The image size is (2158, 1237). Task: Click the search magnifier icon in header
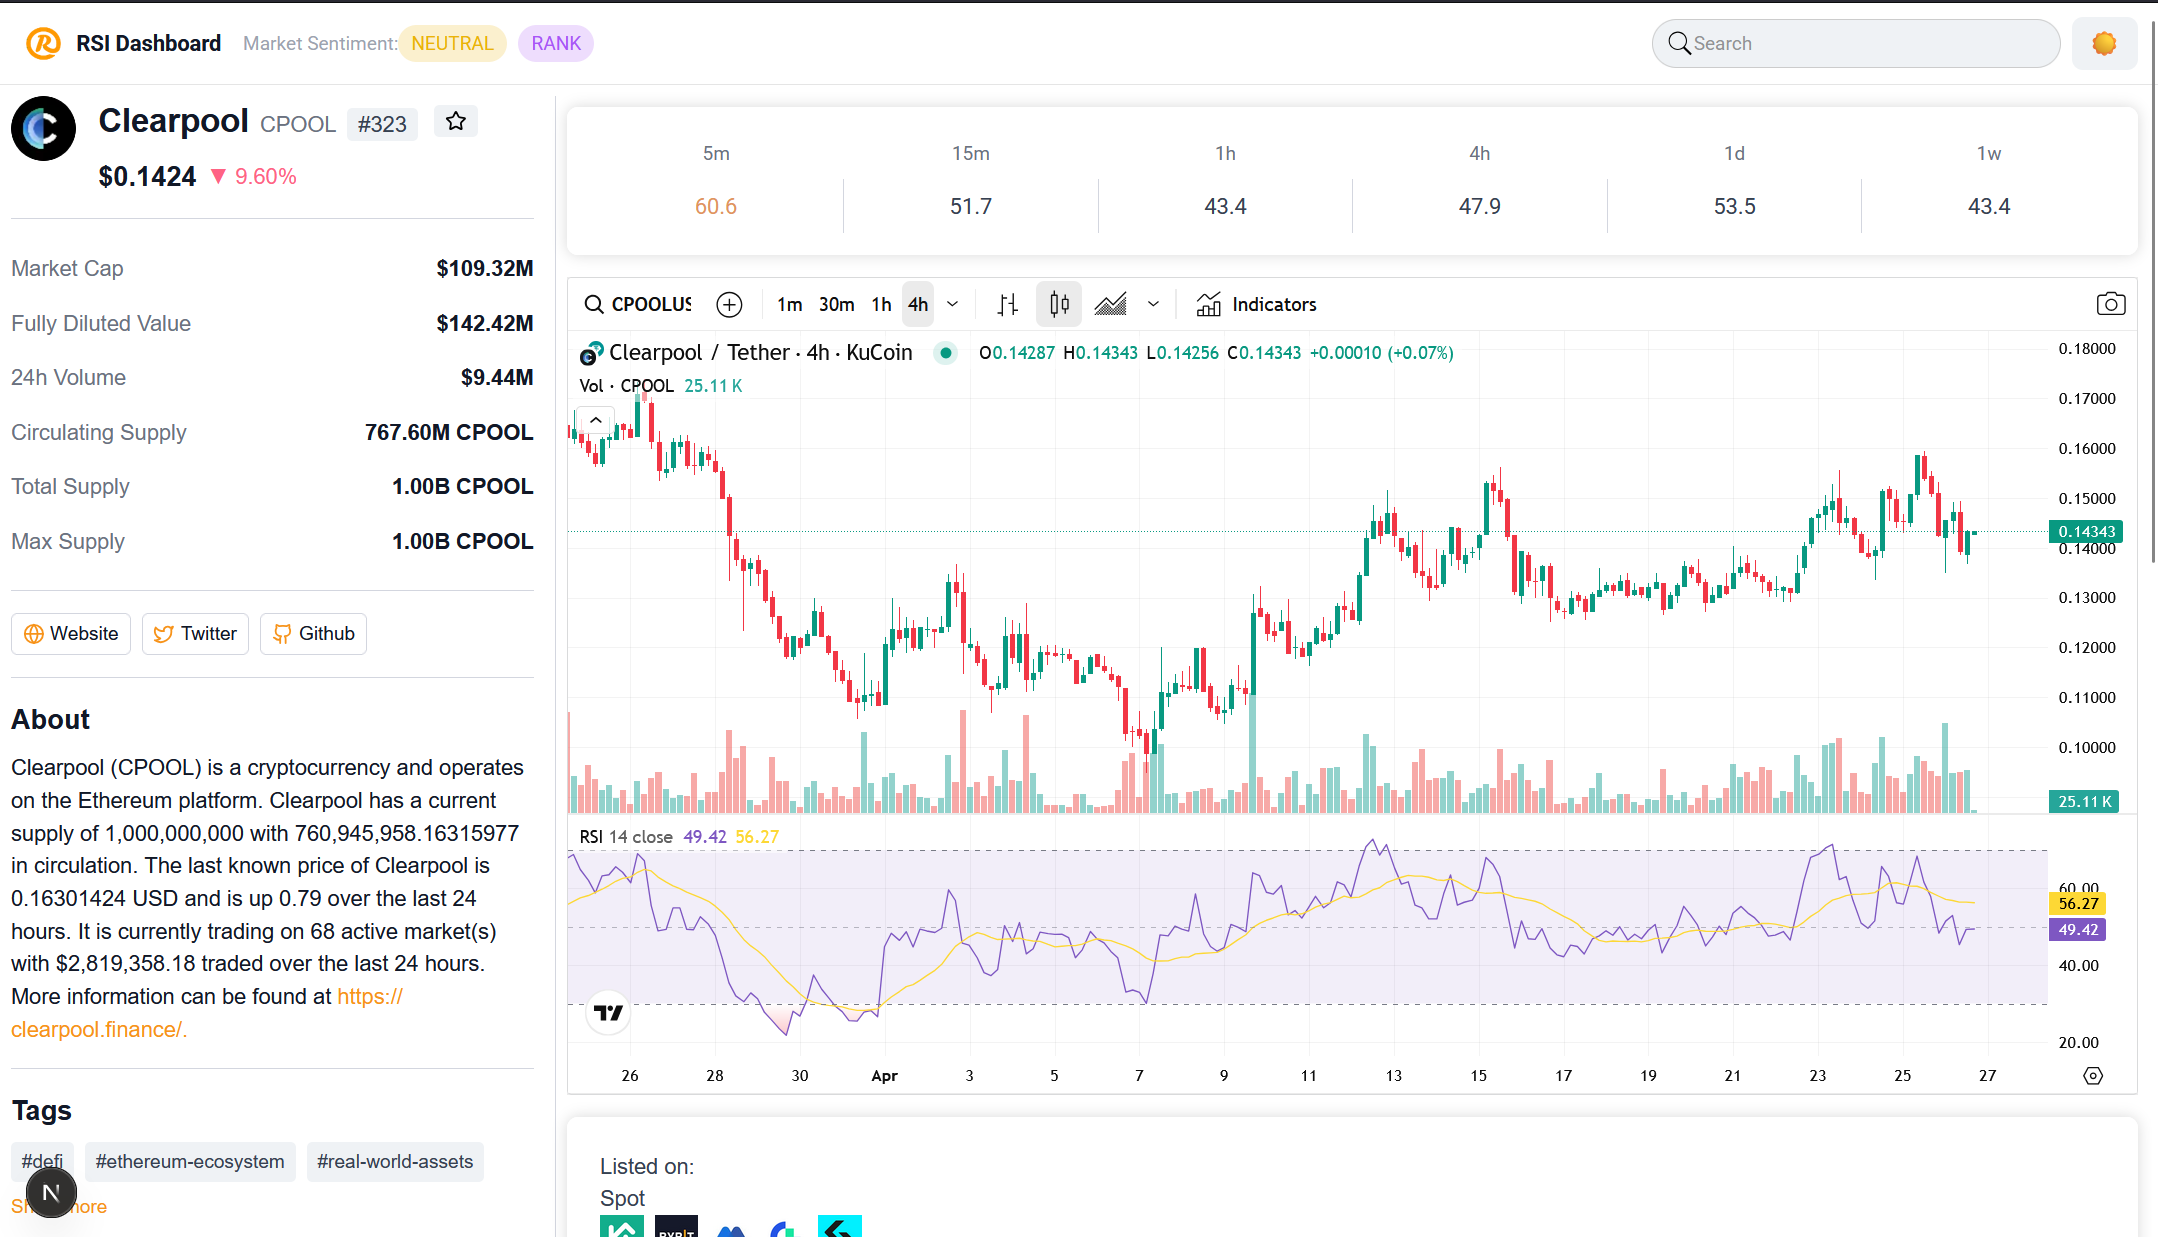[1679, 43]
